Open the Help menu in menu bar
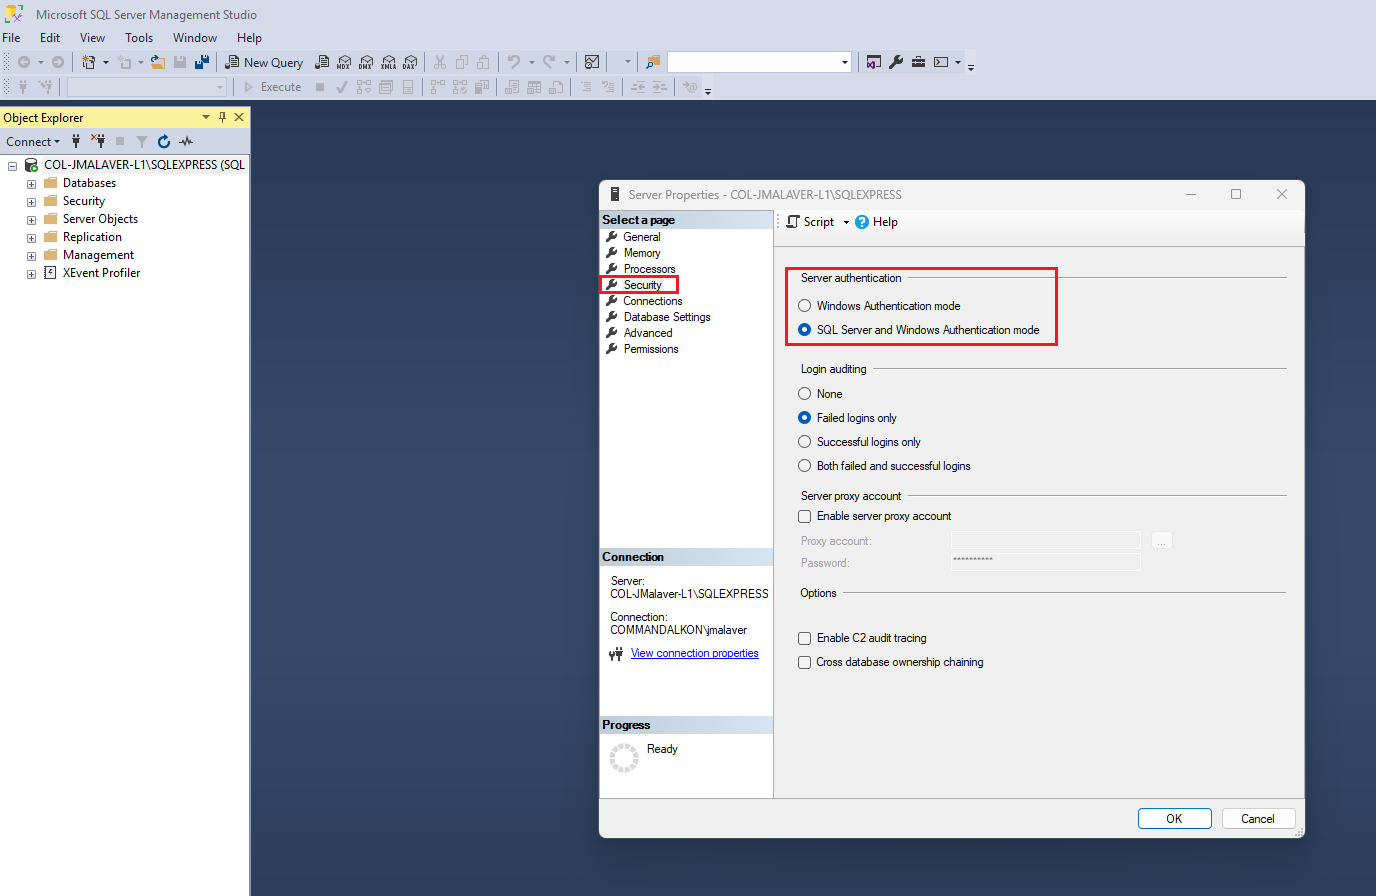The height and width of the screenshot is (896, 1376). click(249, 38)
